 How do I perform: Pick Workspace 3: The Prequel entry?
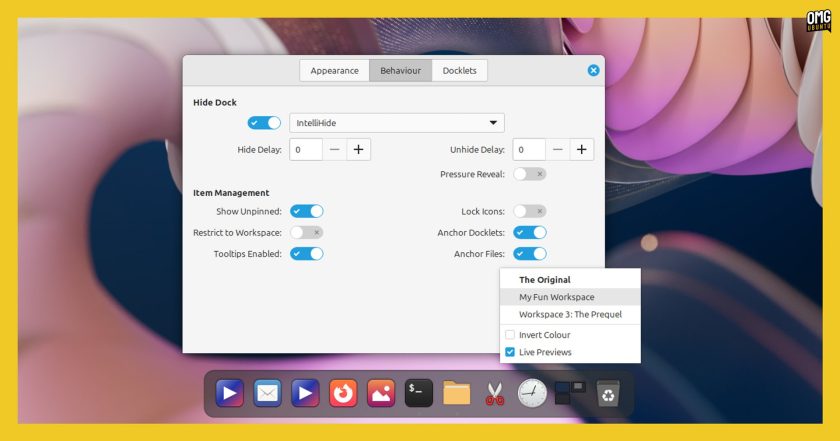click(570, 315)
